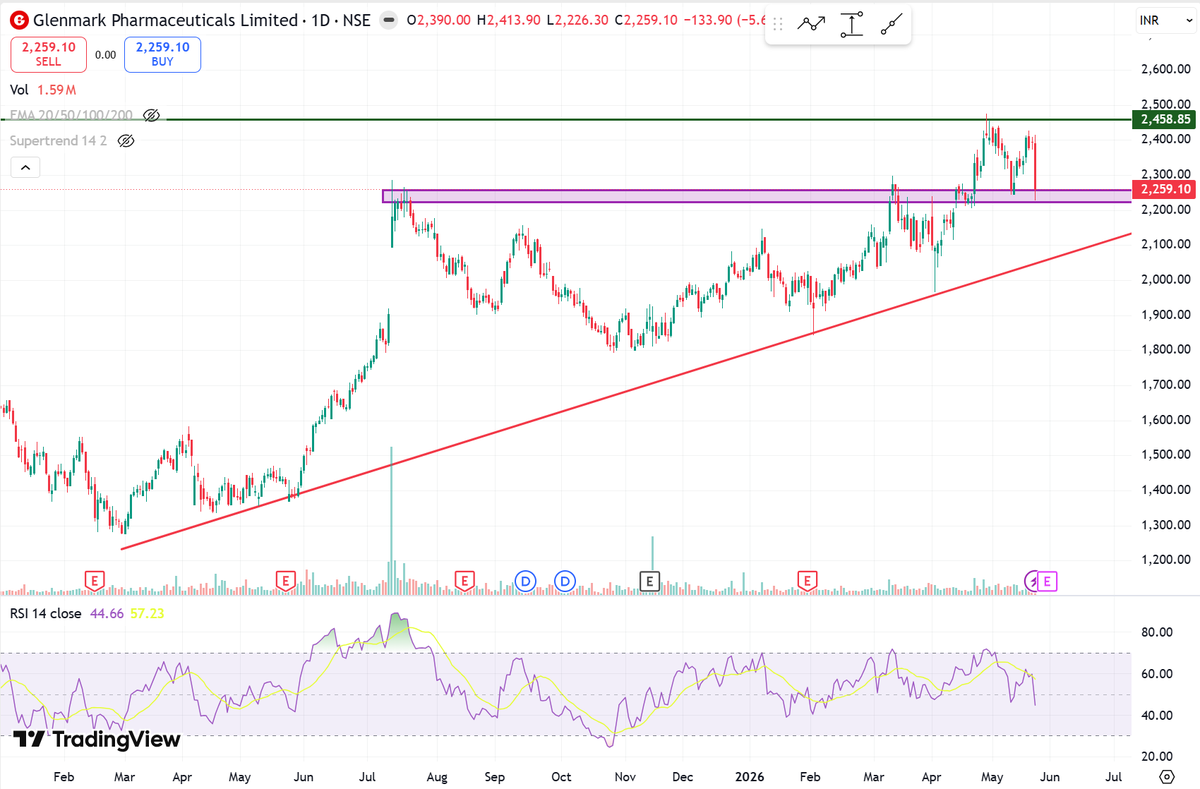Click the NSE exchange label
This screenshot has height=789, width=1200.
click(x=357, y=20)
